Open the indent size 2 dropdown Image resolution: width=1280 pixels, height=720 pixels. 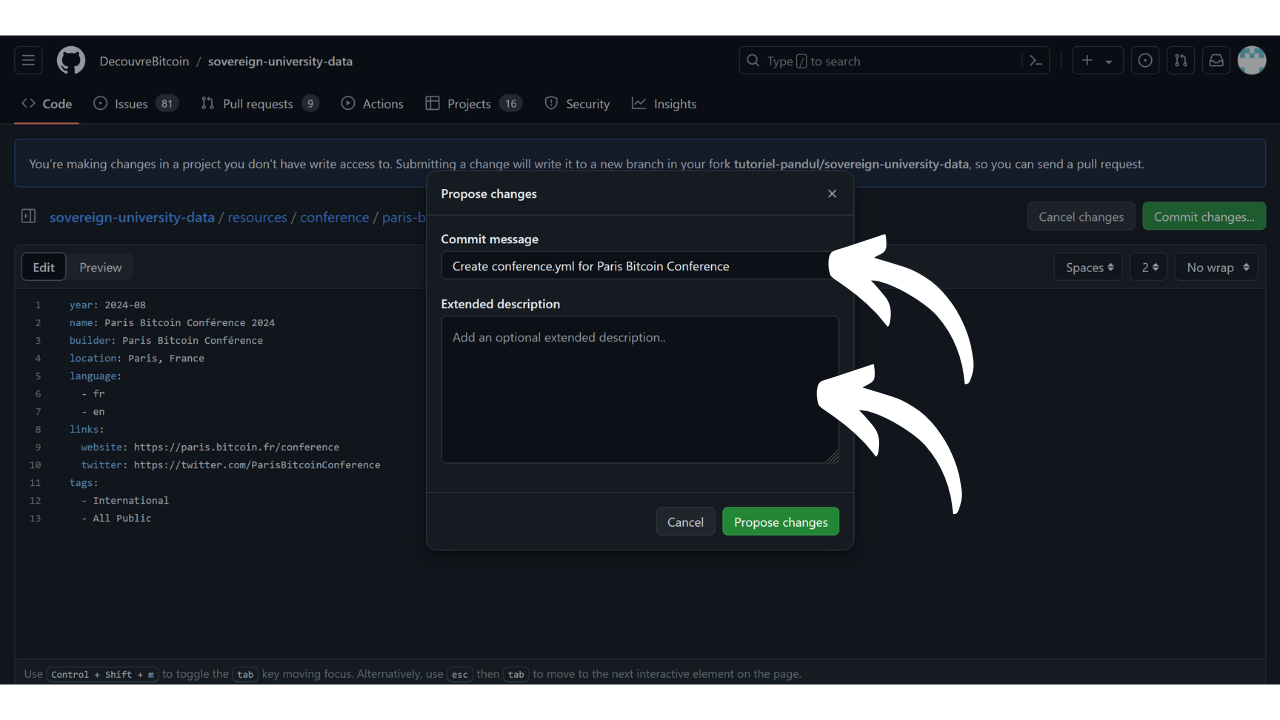(x=1149, y=267)
